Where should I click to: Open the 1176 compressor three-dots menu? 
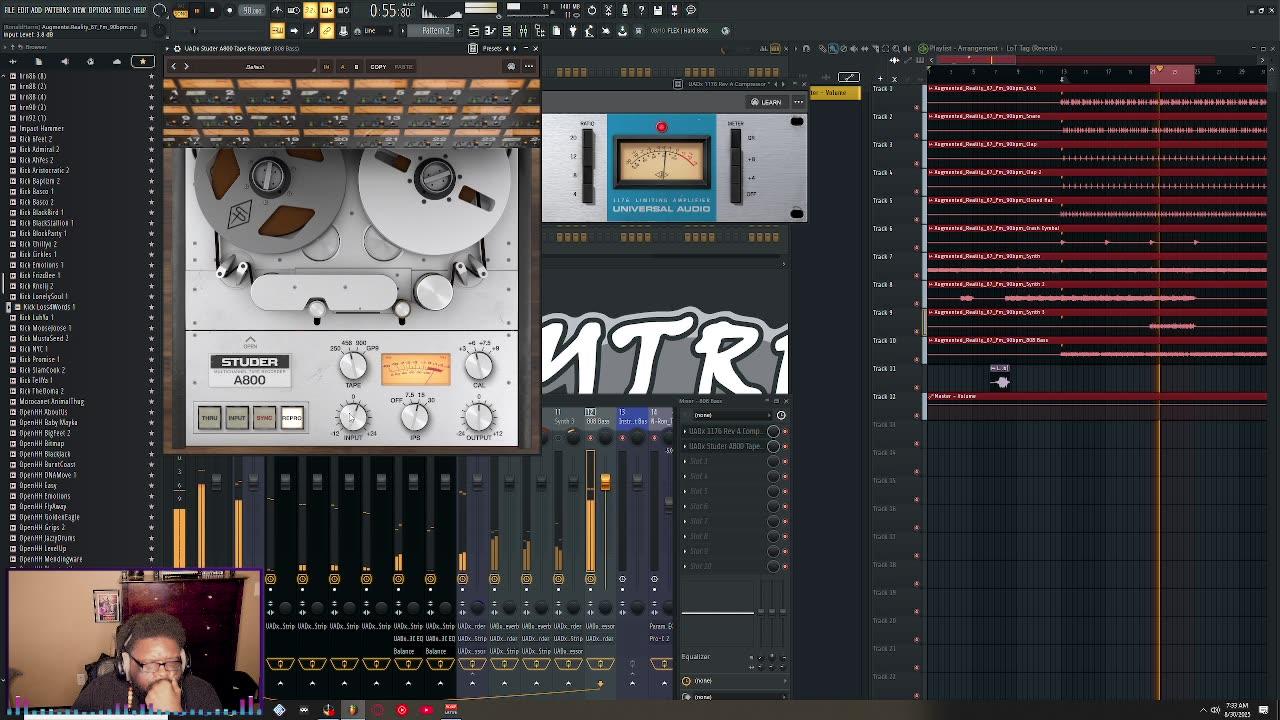(798, 102)
